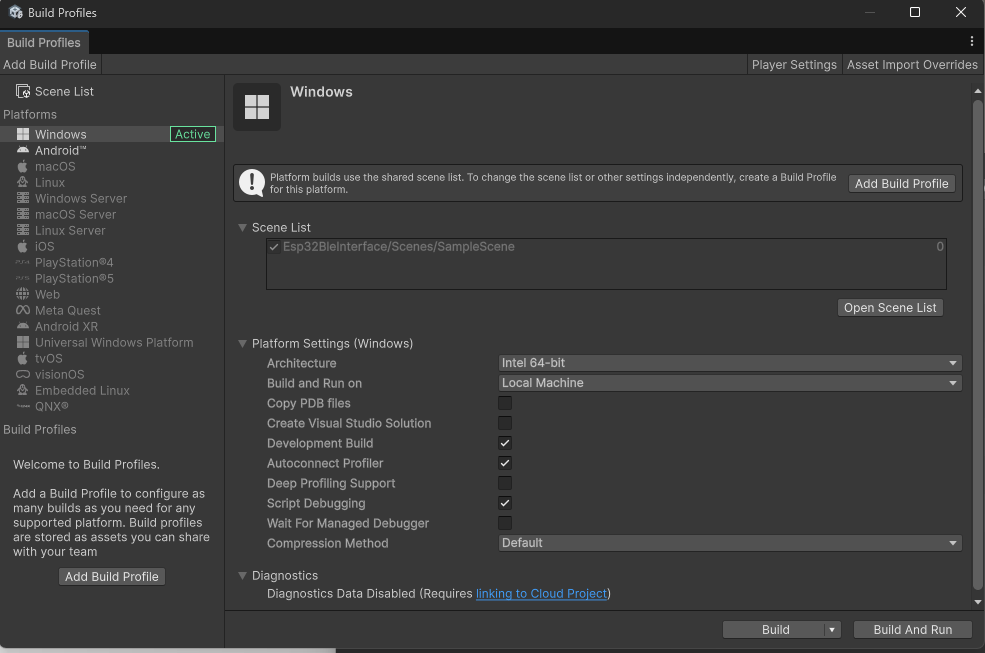Open Asset Import Overrides
Viewport: 985px width, 653px height.
[912, 64]
